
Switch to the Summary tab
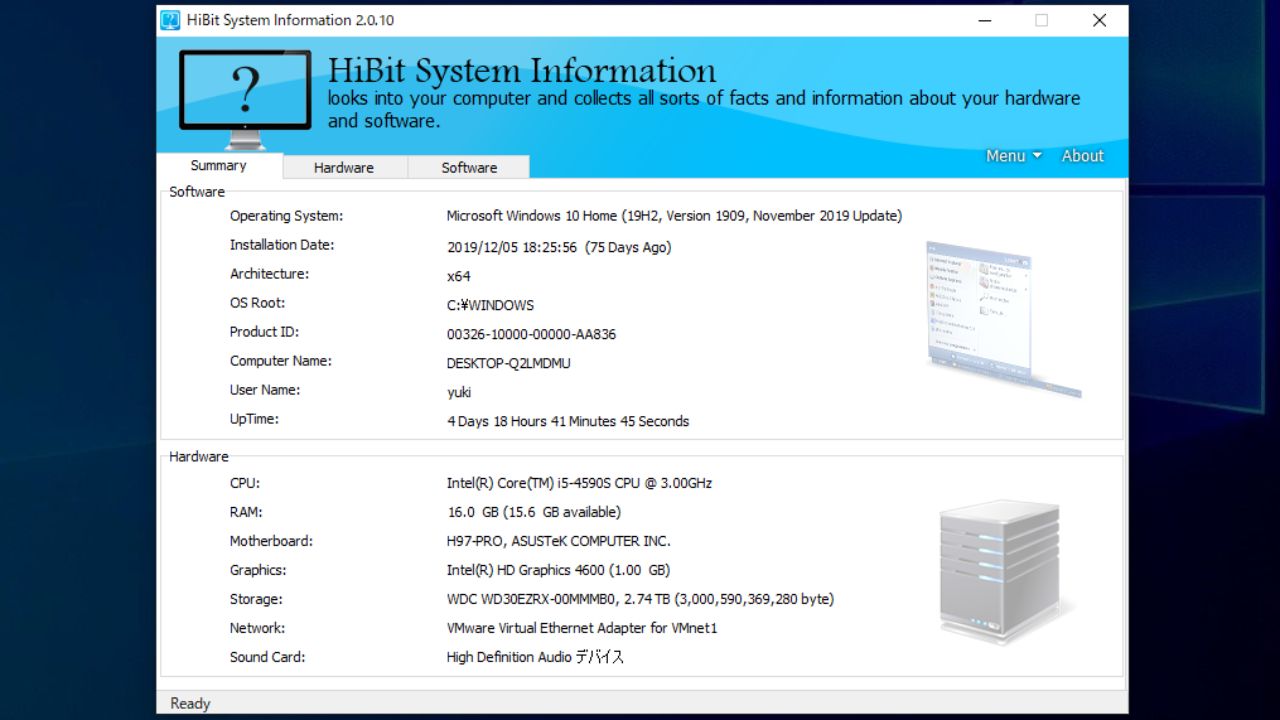(x=218, y=166)
